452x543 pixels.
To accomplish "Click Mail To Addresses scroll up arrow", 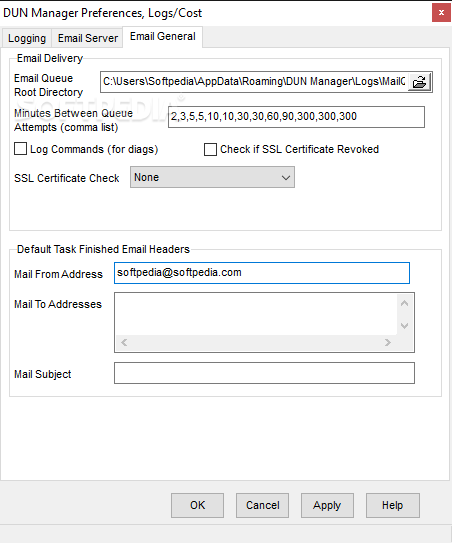I will [404, 304].
